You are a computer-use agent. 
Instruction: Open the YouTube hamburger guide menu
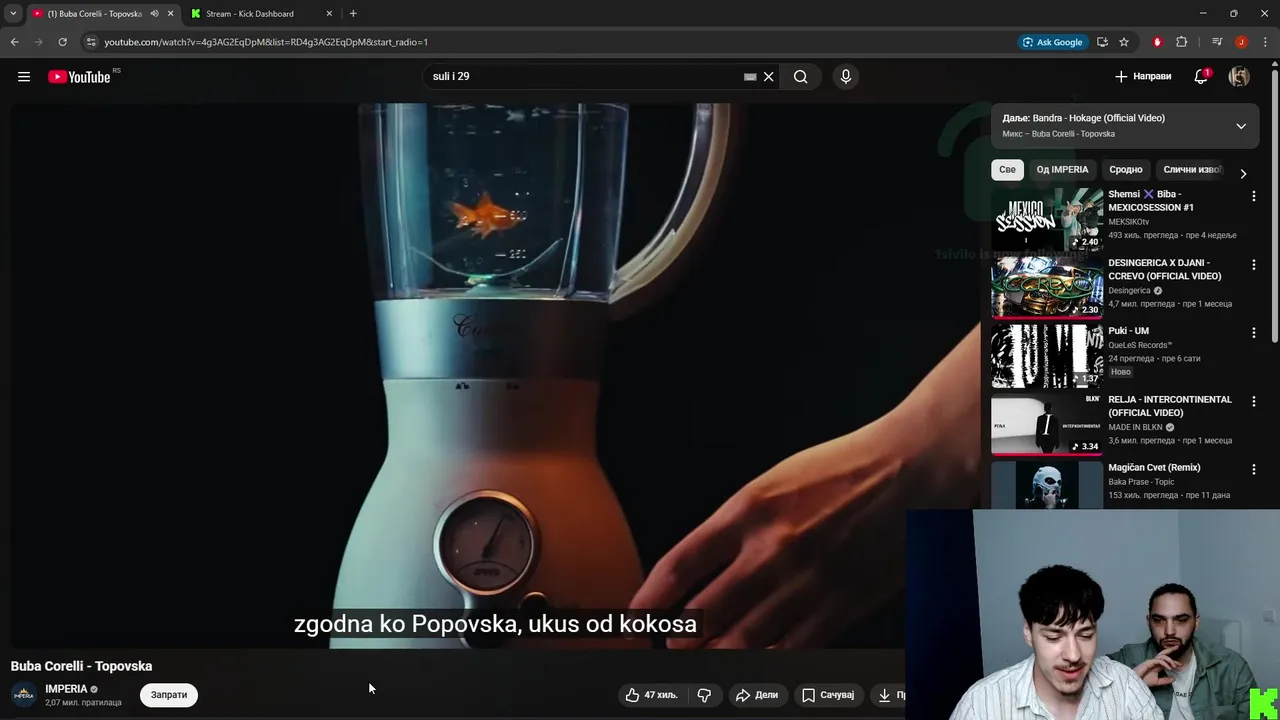coord(24,77)
